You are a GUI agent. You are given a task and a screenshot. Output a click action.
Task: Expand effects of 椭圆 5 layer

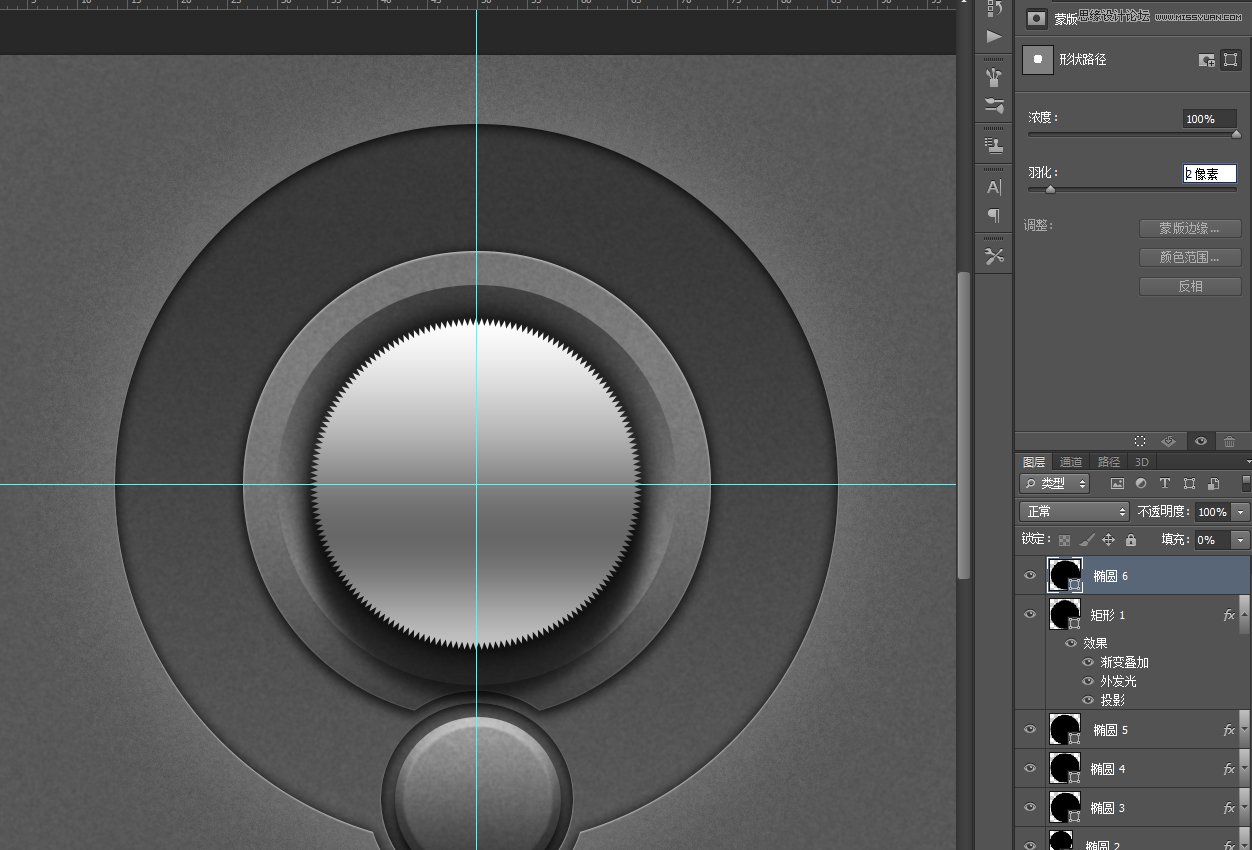coord(1244,730)
